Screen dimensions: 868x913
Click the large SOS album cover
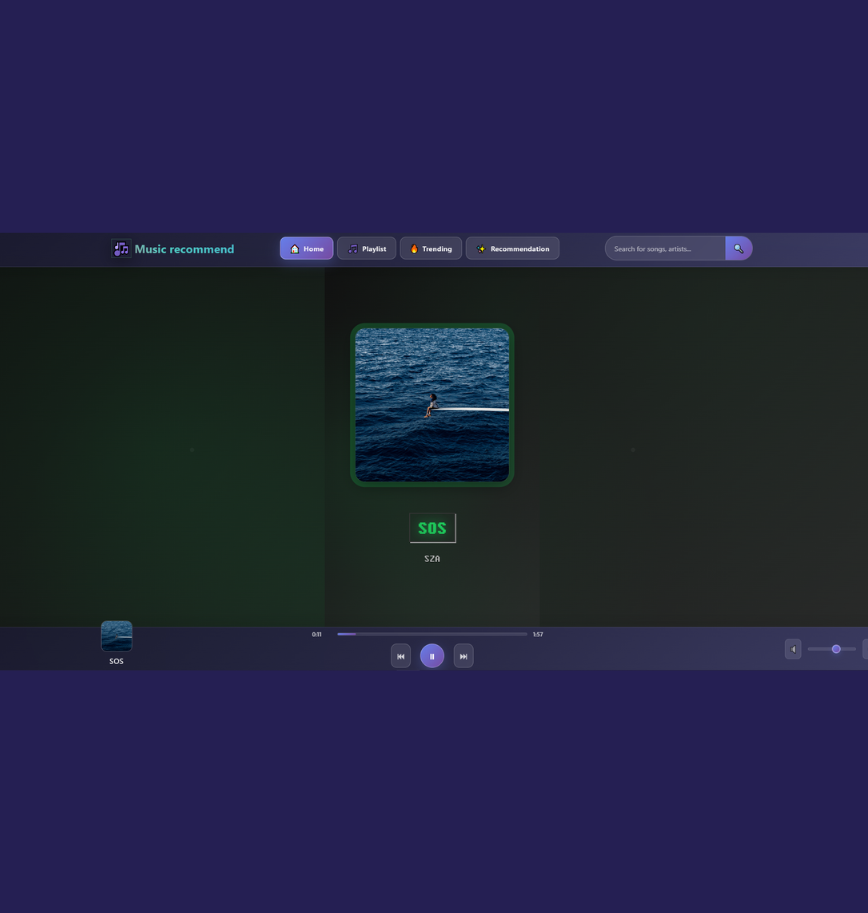point(432,405)
